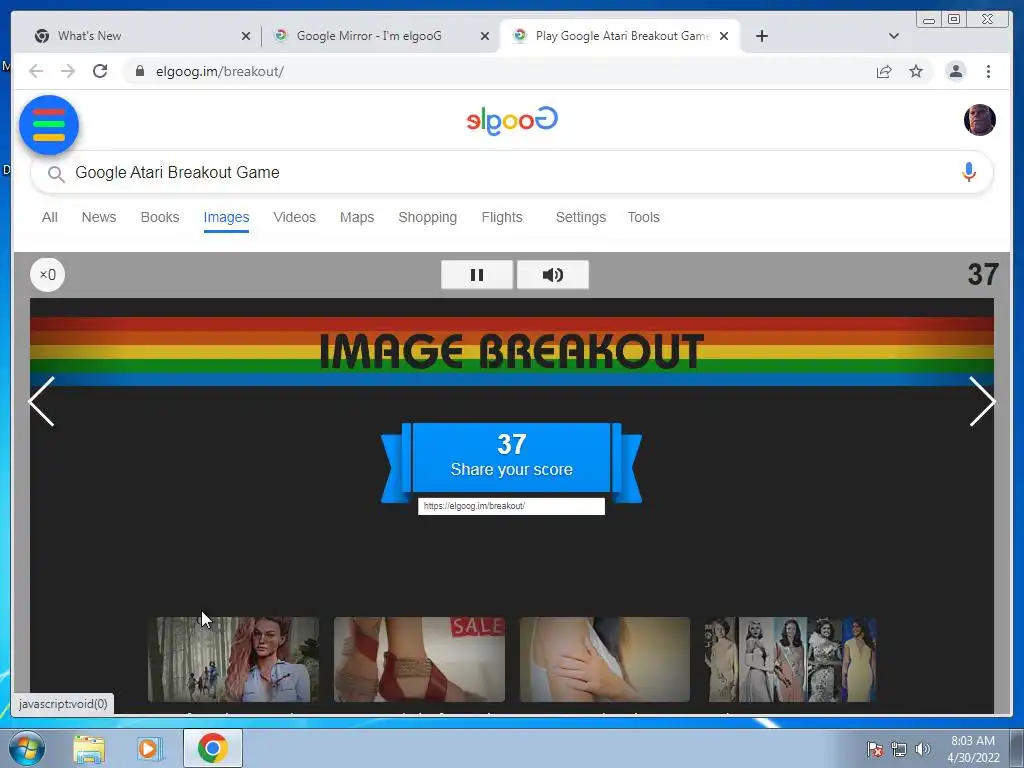Select the share URL text field
The height and width of the screenshot is (768, 1024).
point(511,506)
